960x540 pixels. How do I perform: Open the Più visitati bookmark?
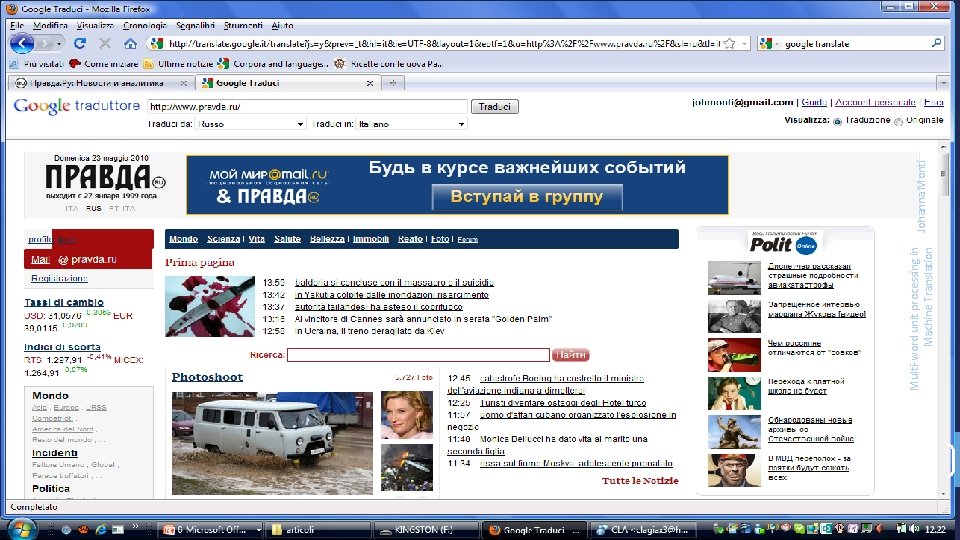[37, 64]
